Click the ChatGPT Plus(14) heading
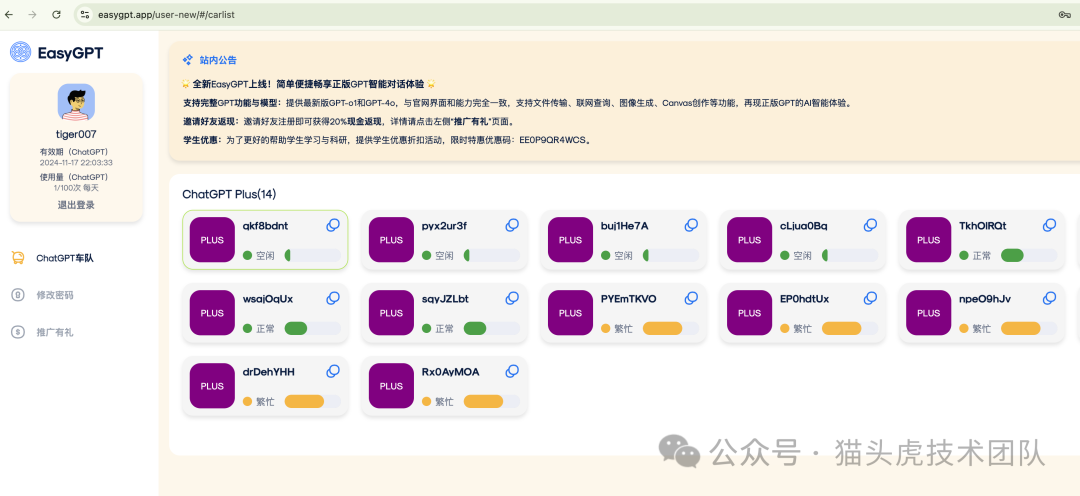This screenshot has height=496, width=1080. (229, 194)
